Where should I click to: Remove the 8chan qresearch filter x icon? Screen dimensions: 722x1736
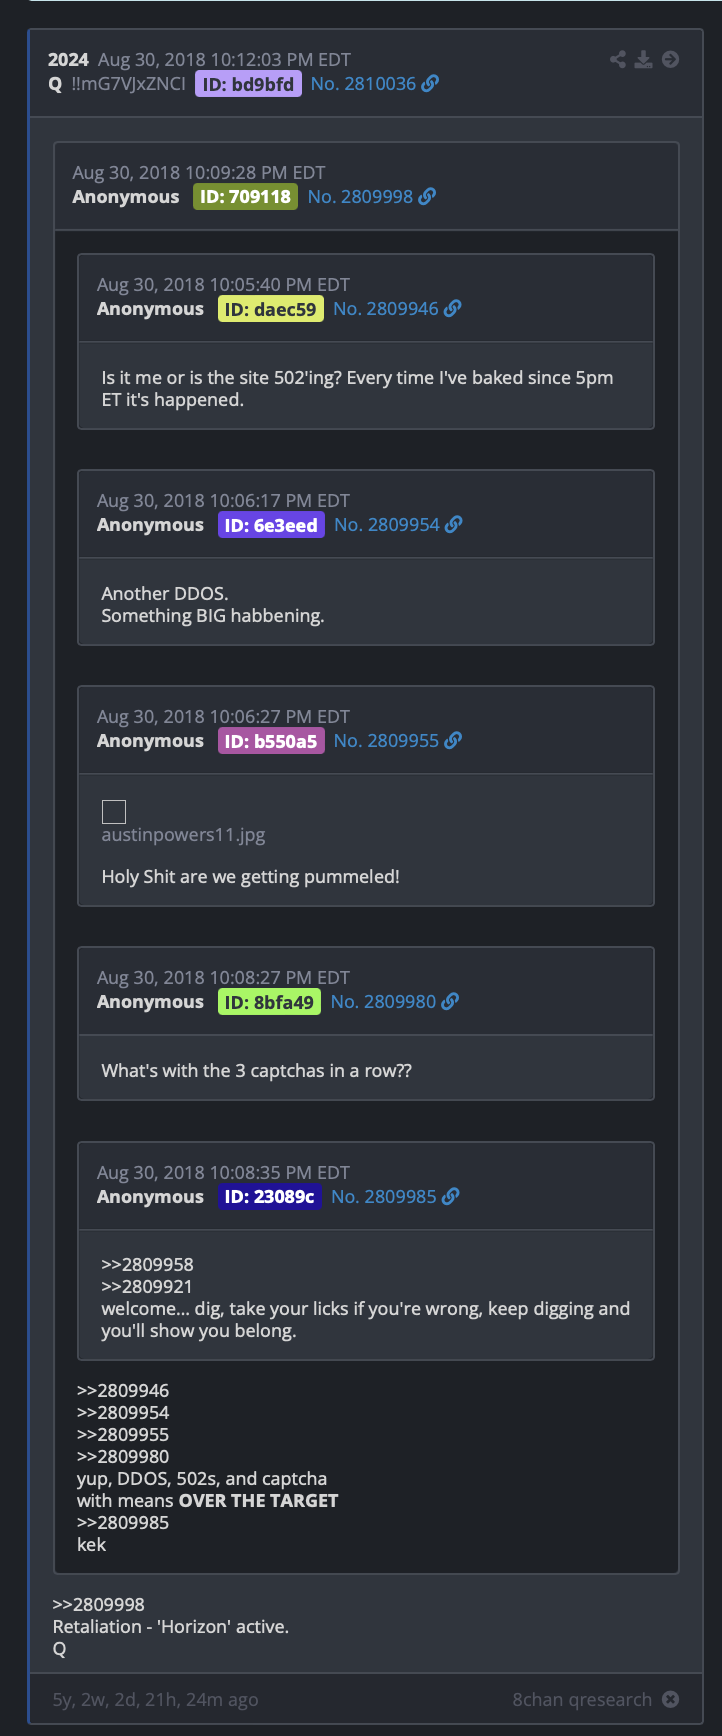coord(671,1700)
